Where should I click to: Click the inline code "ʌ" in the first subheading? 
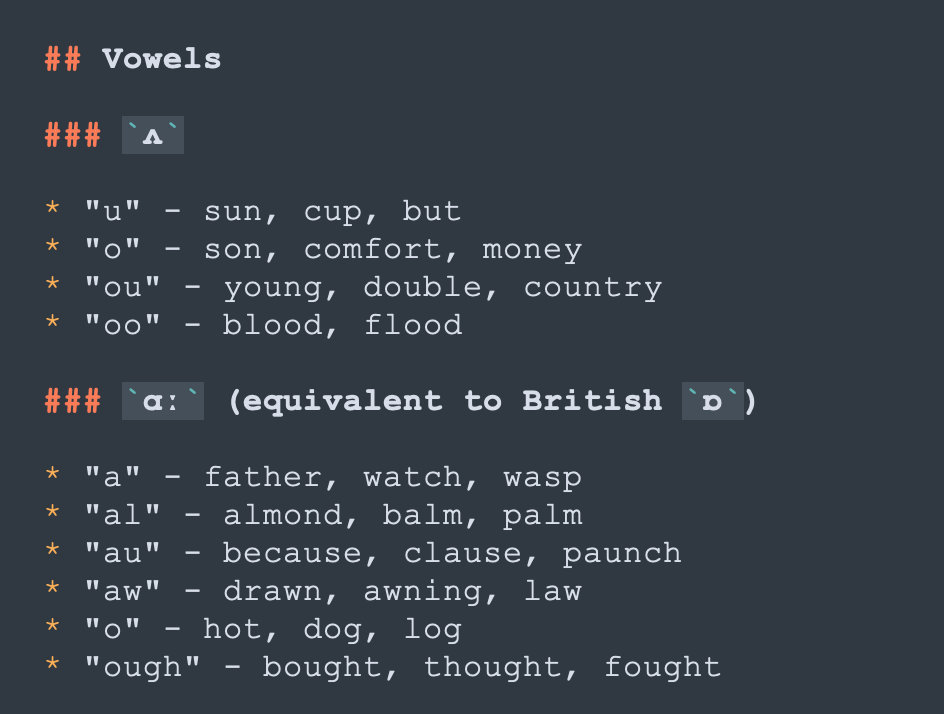(152, 136)
